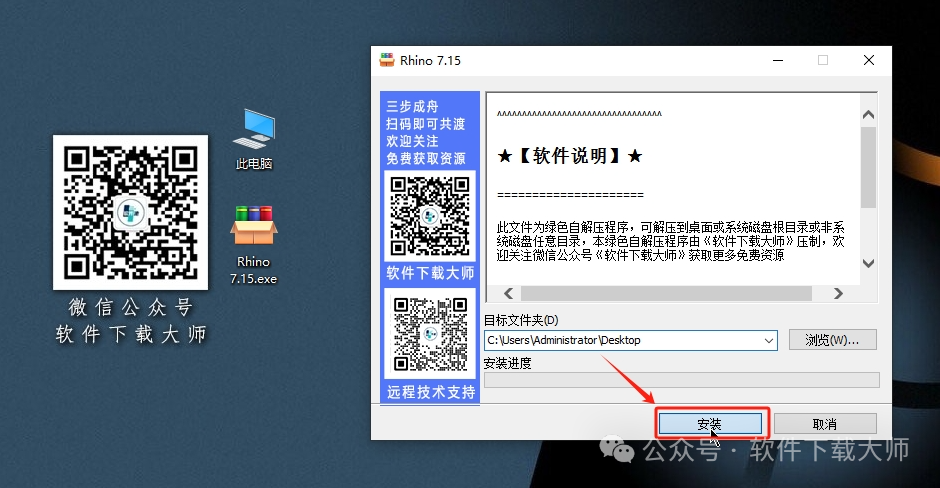Click the description paragraph starting 此文件为绿色自解压程序
Viewport: 940px width, 488px height.
(x=670, y=242)
